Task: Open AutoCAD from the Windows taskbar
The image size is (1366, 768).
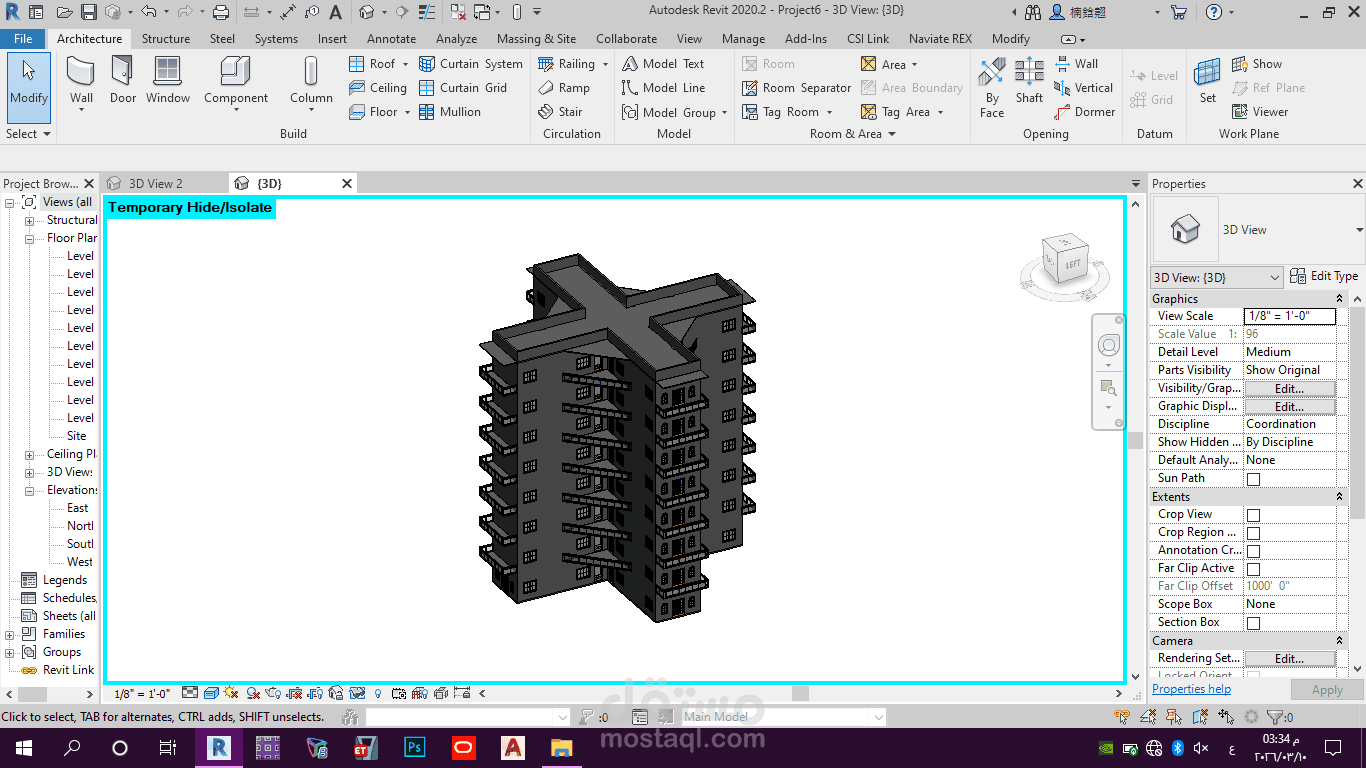Action: 512,747
